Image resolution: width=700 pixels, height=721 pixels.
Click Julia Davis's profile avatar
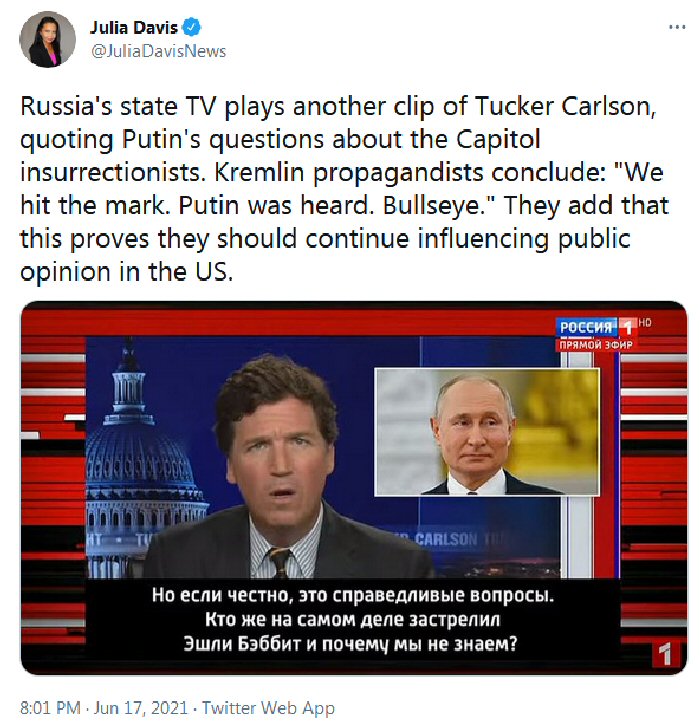[x=47, y=39]
